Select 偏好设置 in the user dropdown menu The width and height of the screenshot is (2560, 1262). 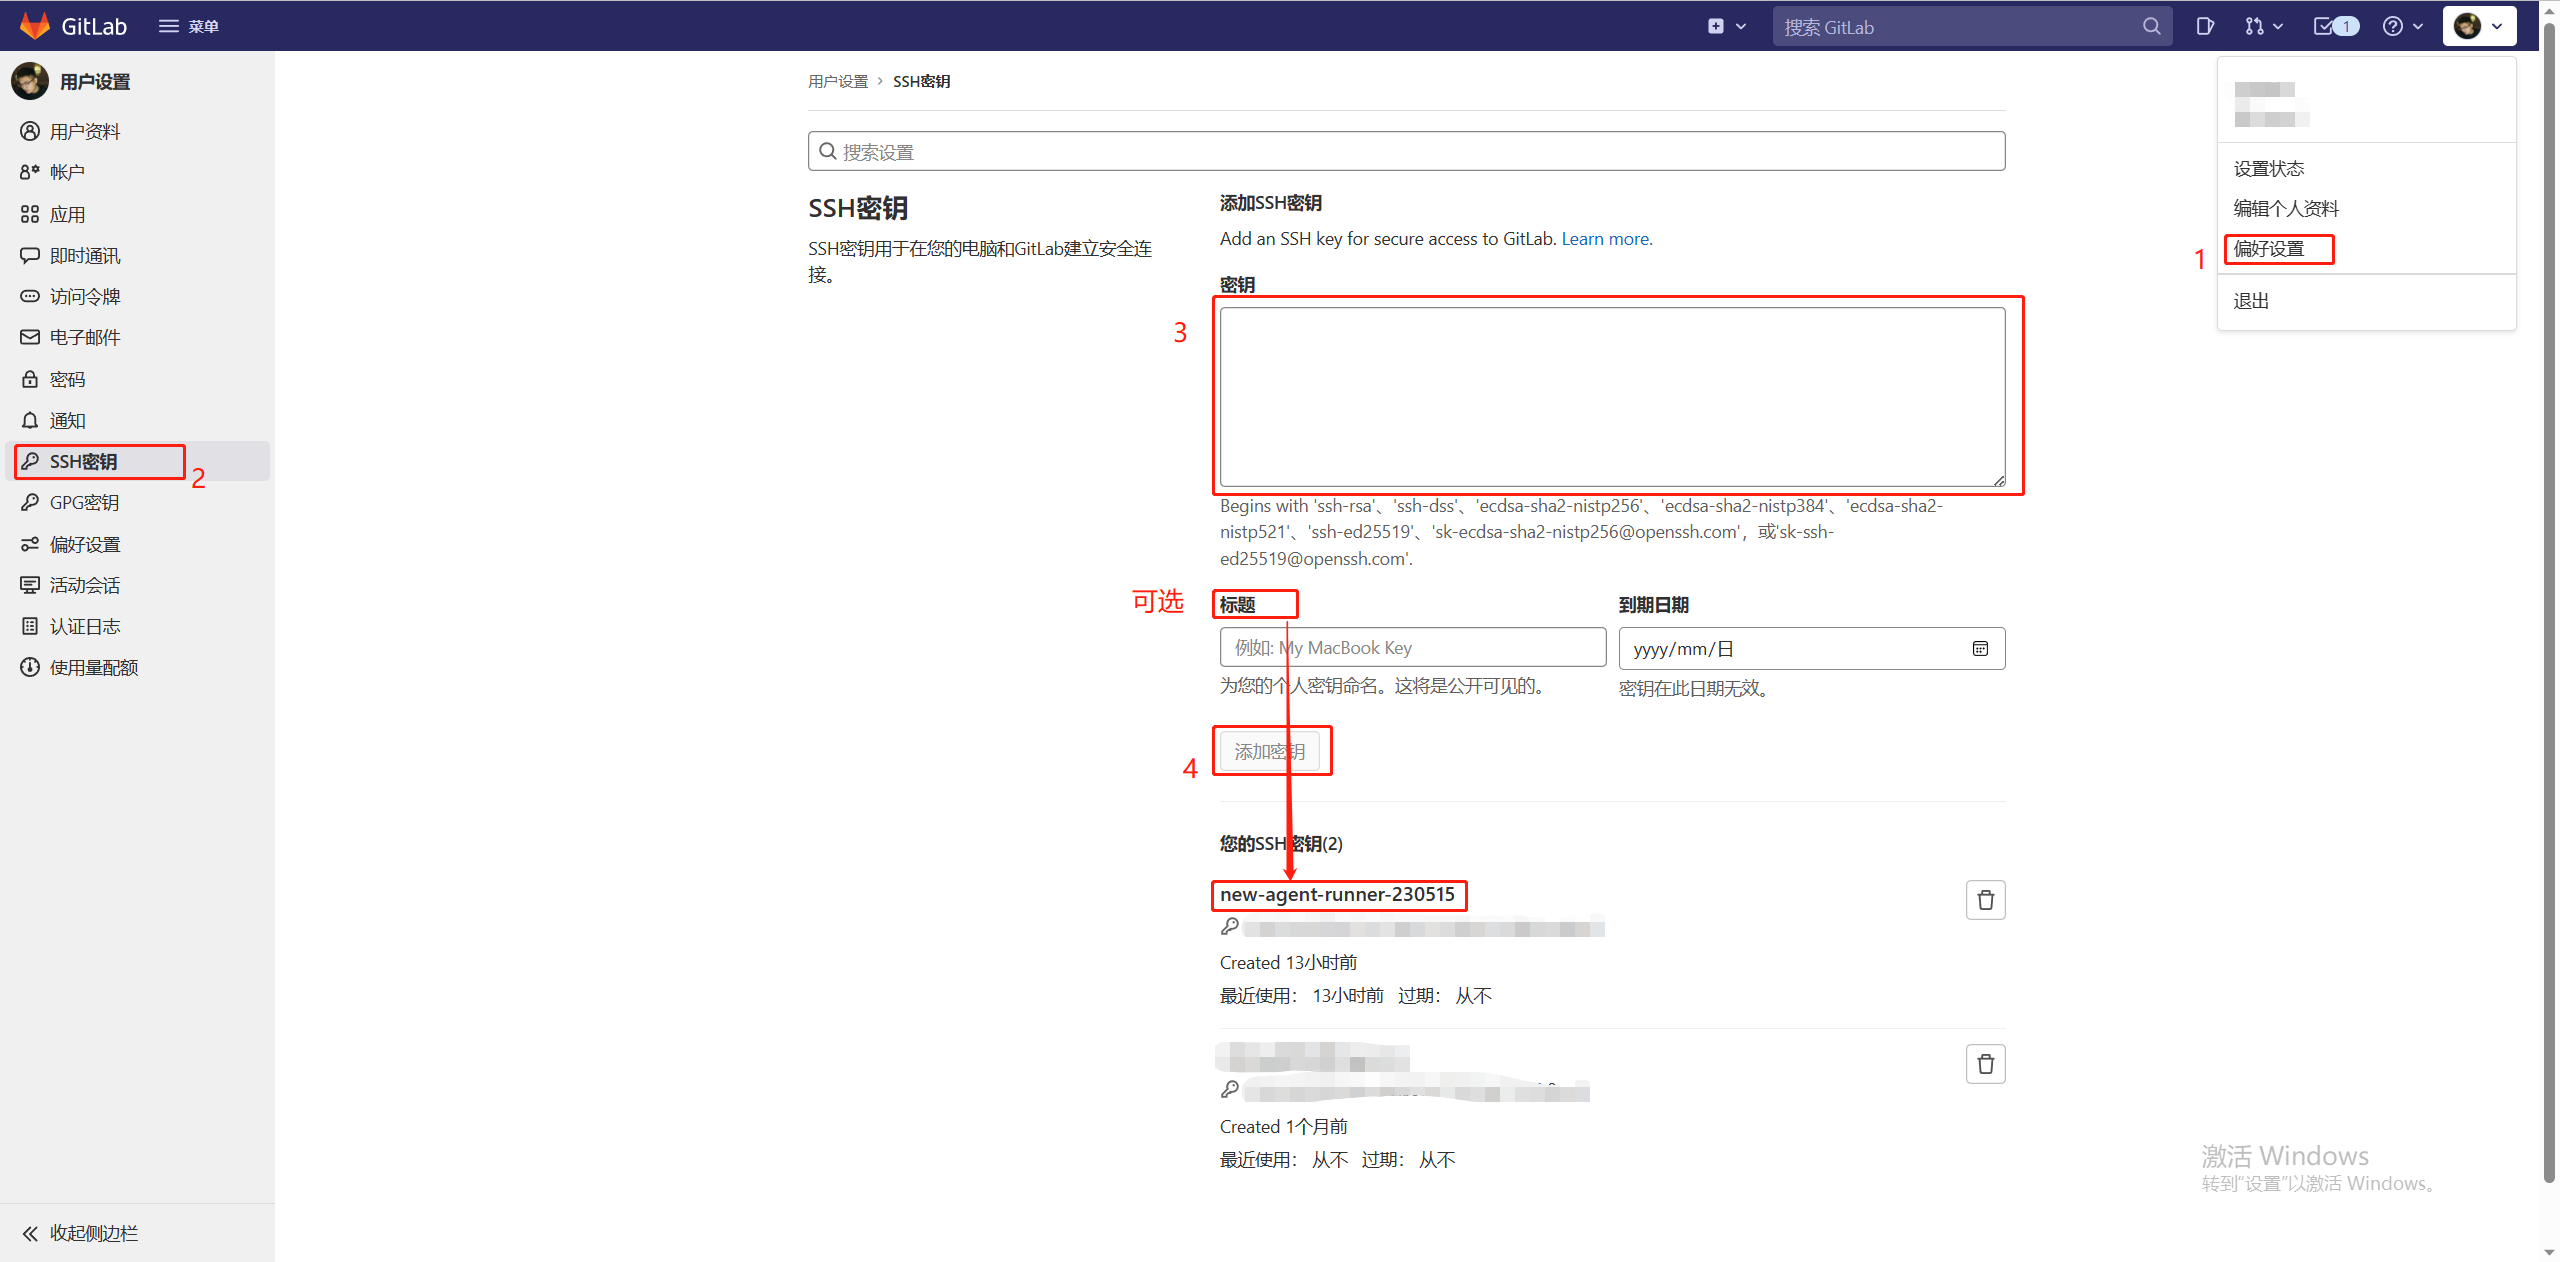tap(2268, 249)
